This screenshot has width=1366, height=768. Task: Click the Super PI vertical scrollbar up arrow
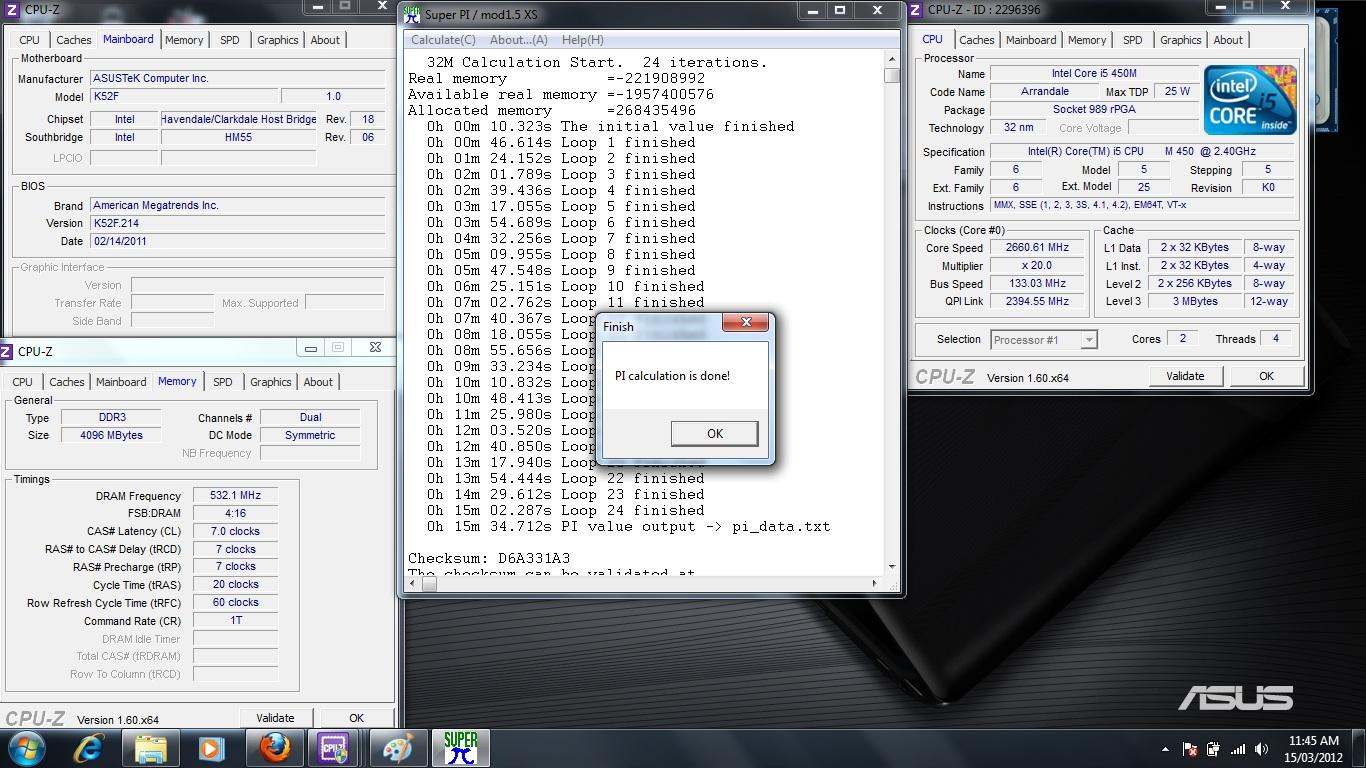tap(891, 61)
